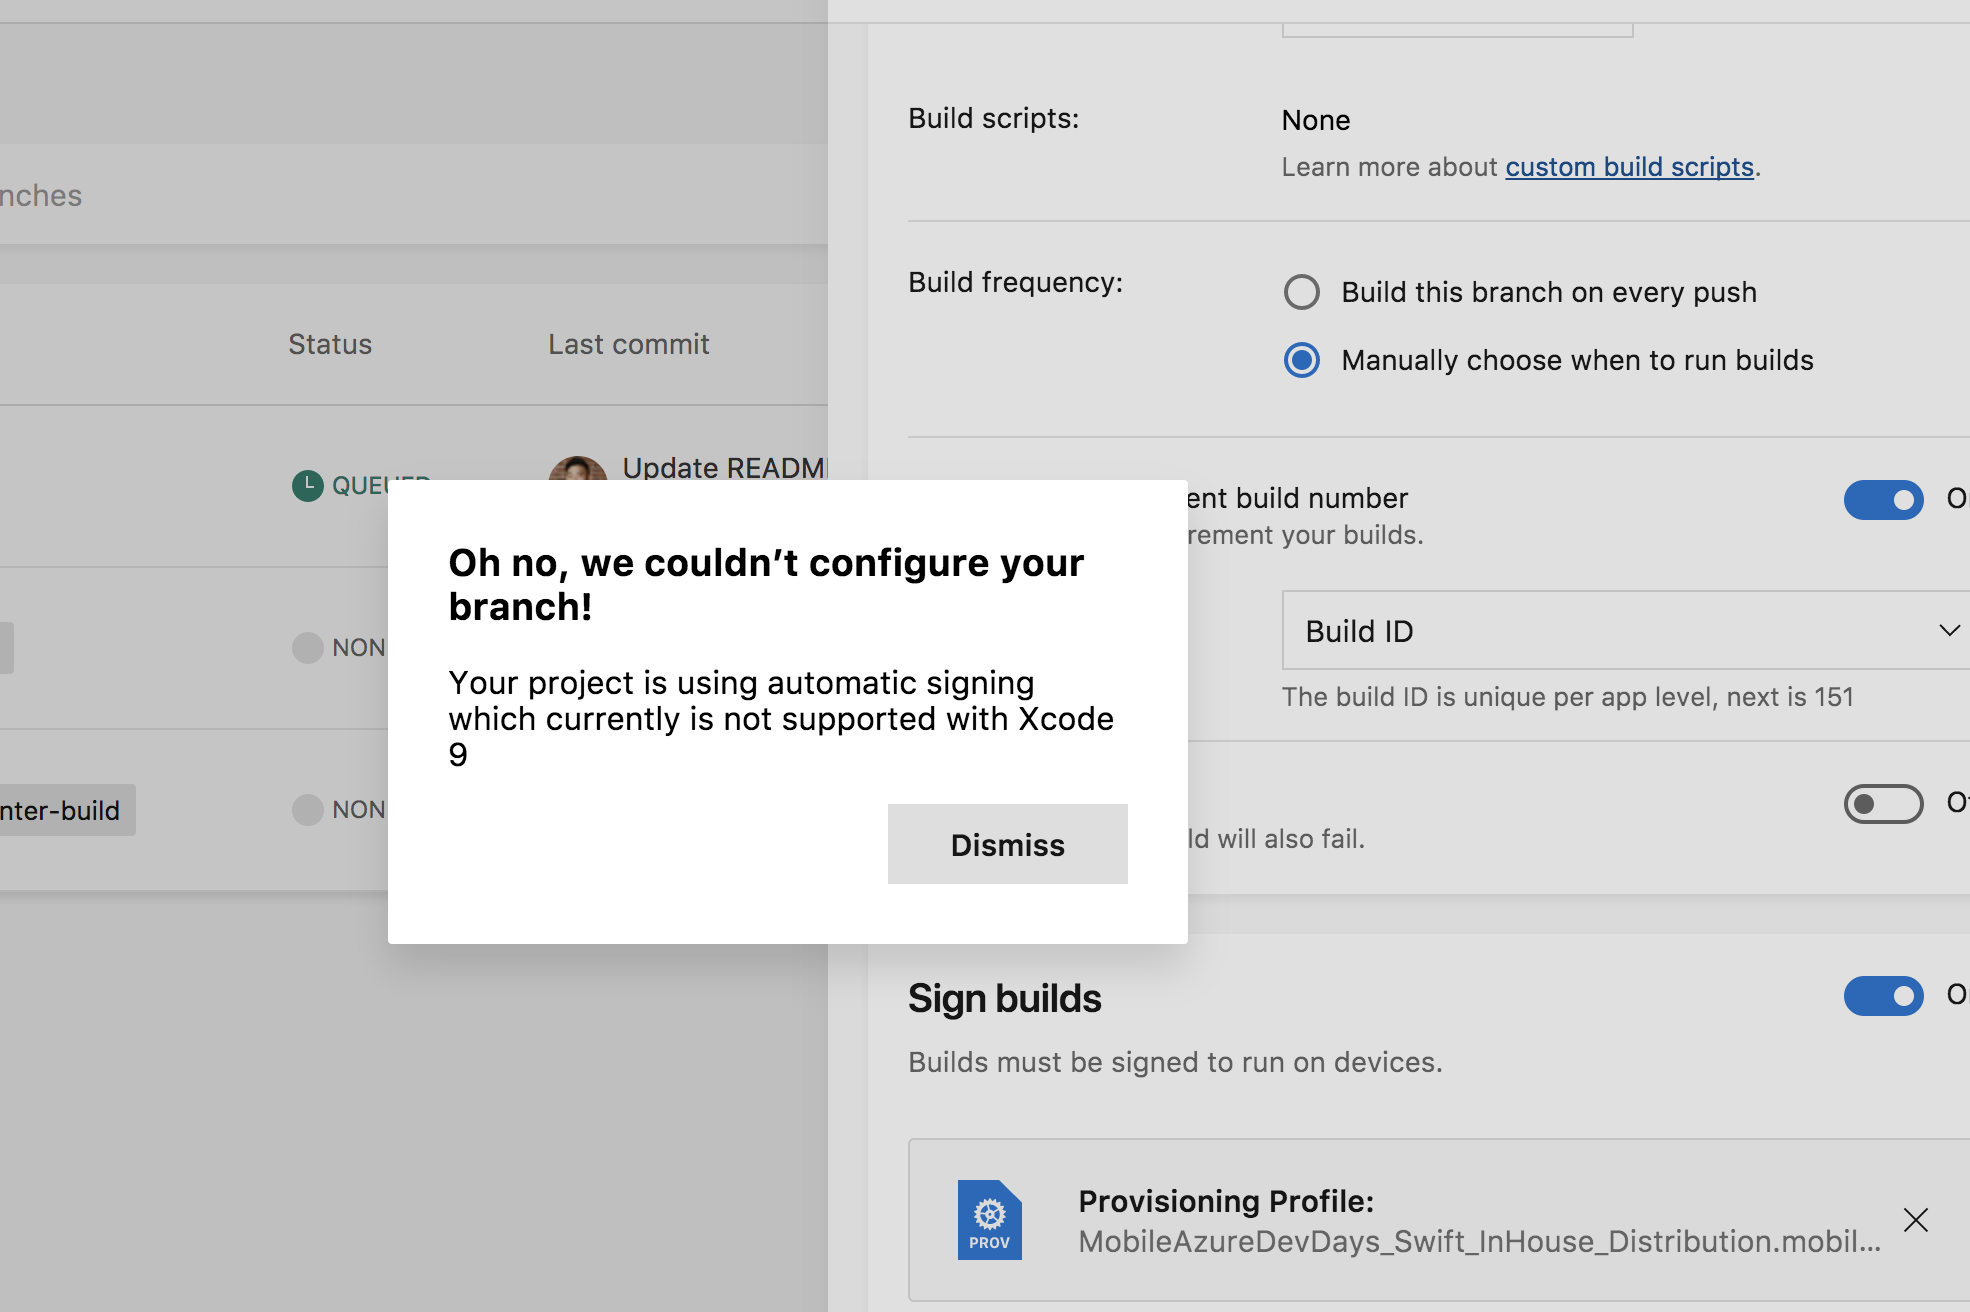This screenshot has height=1312, width=1970.
Task: Turn off the Sign builds switch
Action: point(1883,996)
